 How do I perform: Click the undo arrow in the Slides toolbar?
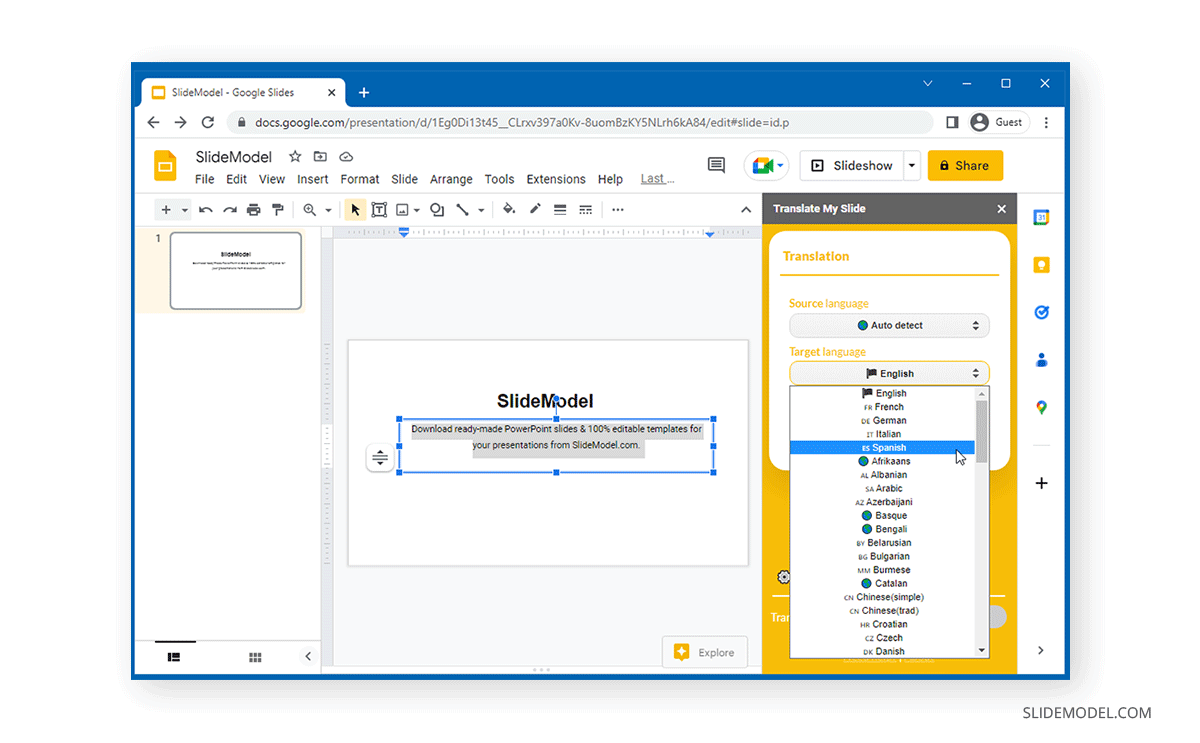tap(206, 210)
